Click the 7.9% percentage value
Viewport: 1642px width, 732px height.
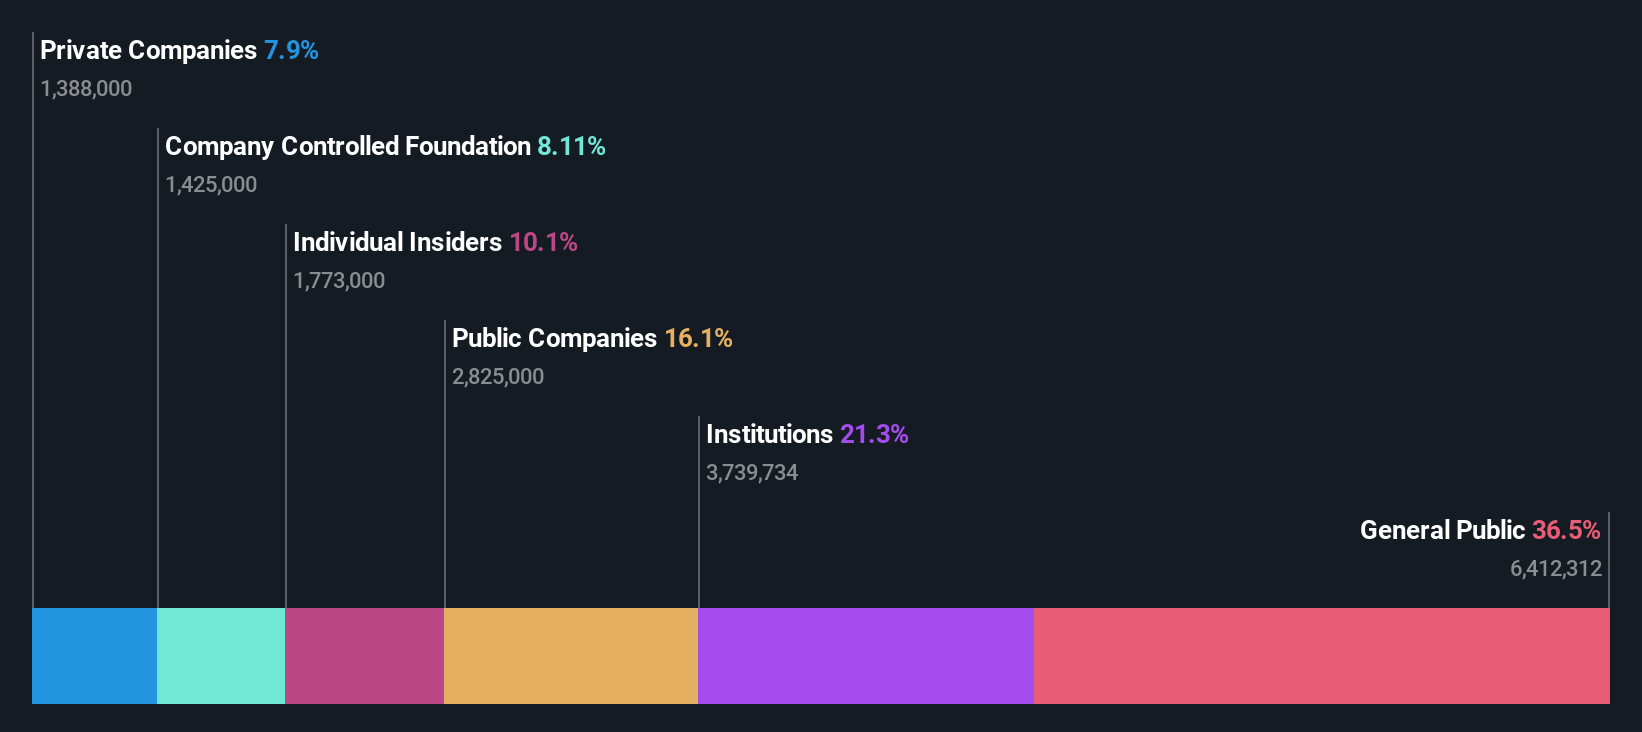[x=291, y=50]
